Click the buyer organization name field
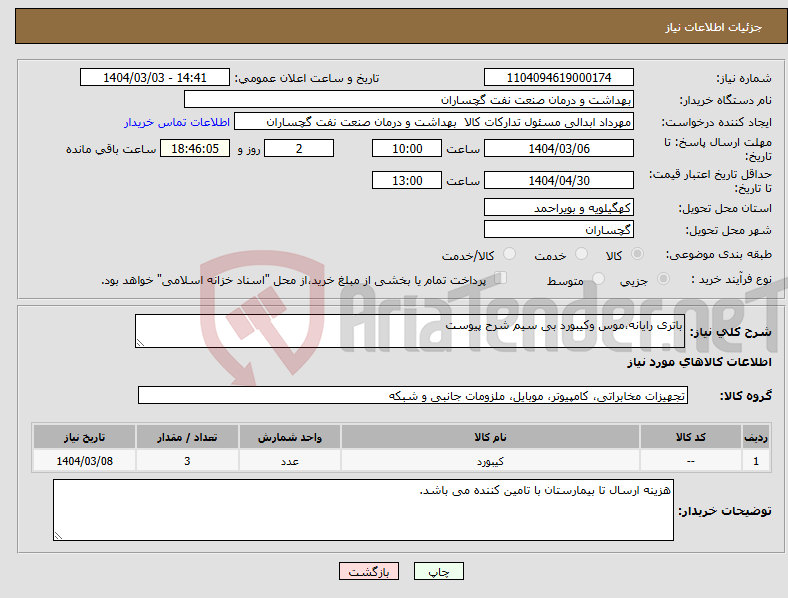This screenshot has height=598, width=788. point(409,99)
